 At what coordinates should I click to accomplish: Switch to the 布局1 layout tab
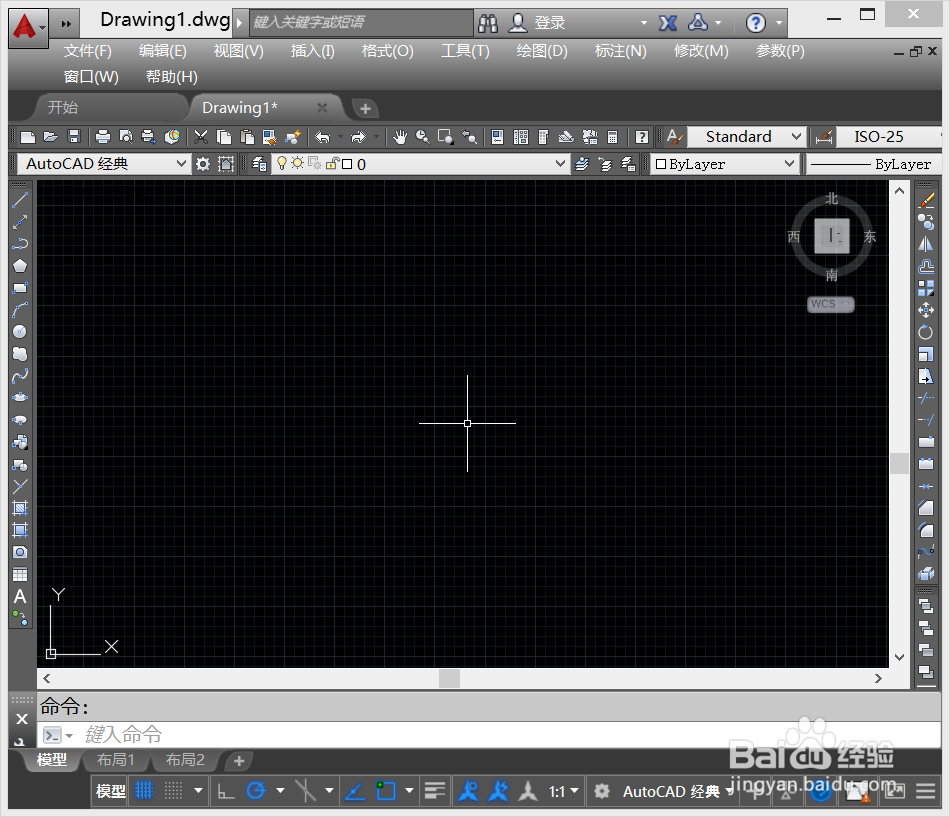coord(115,759)
